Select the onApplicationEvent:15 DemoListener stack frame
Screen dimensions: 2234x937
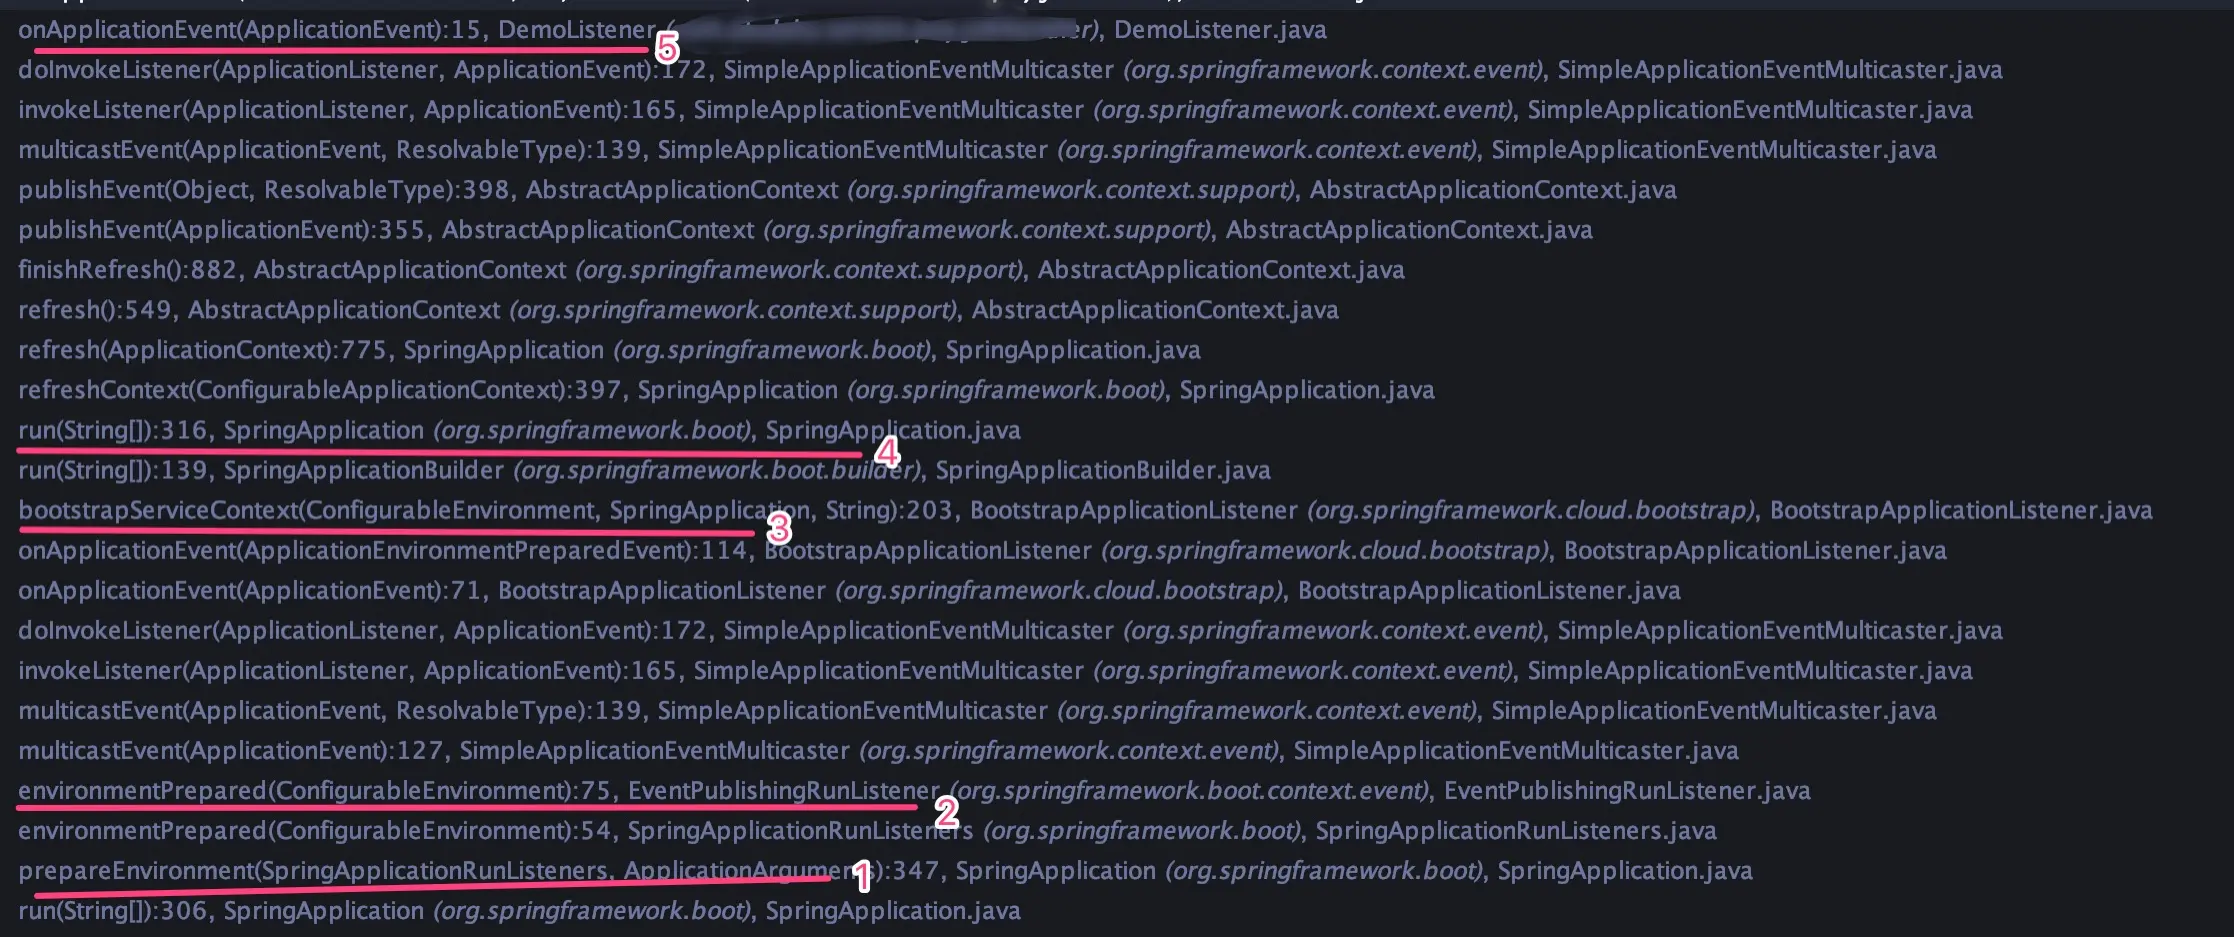click(x=672, y=30)
